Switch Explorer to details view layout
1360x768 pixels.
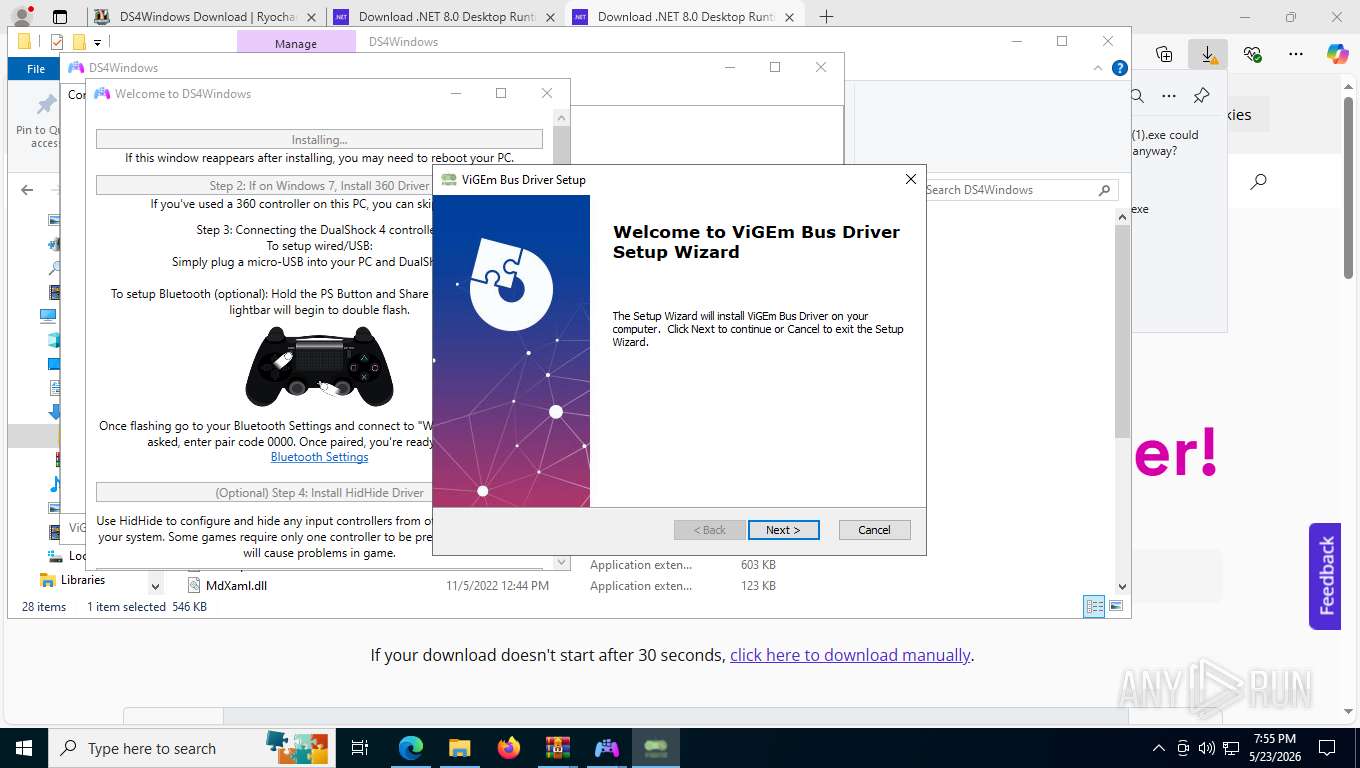1095,607
